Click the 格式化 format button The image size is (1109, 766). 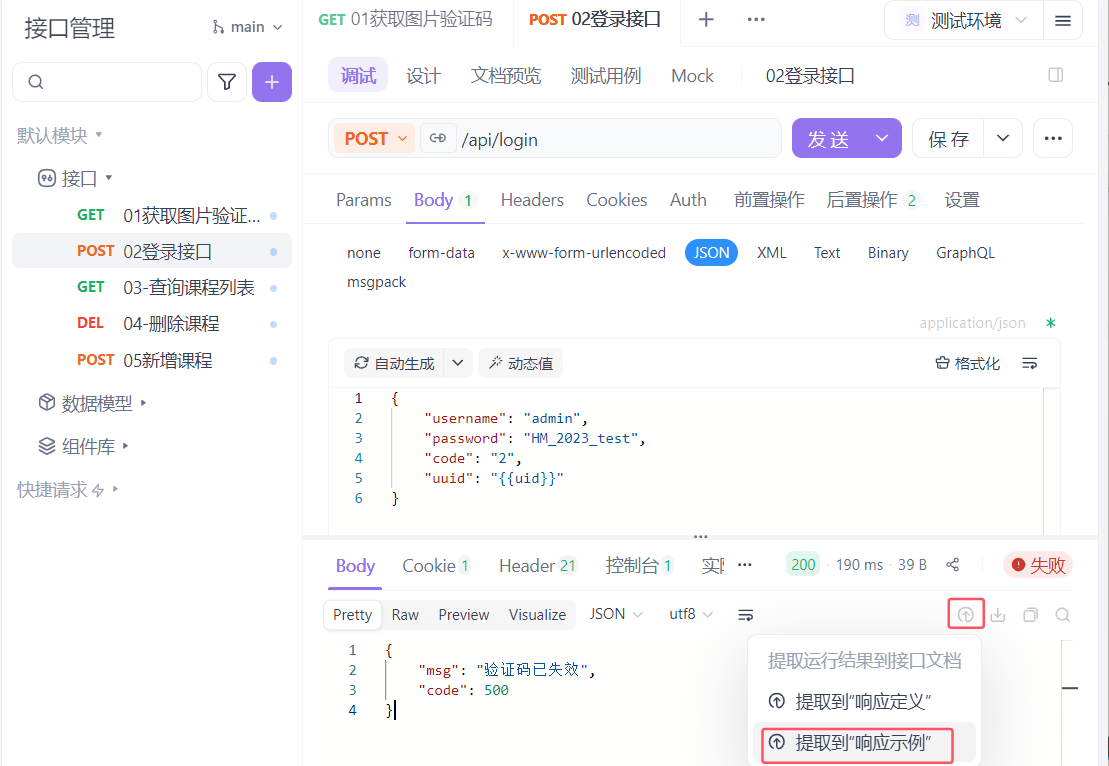pyautogui.click(x=968, y=364)
